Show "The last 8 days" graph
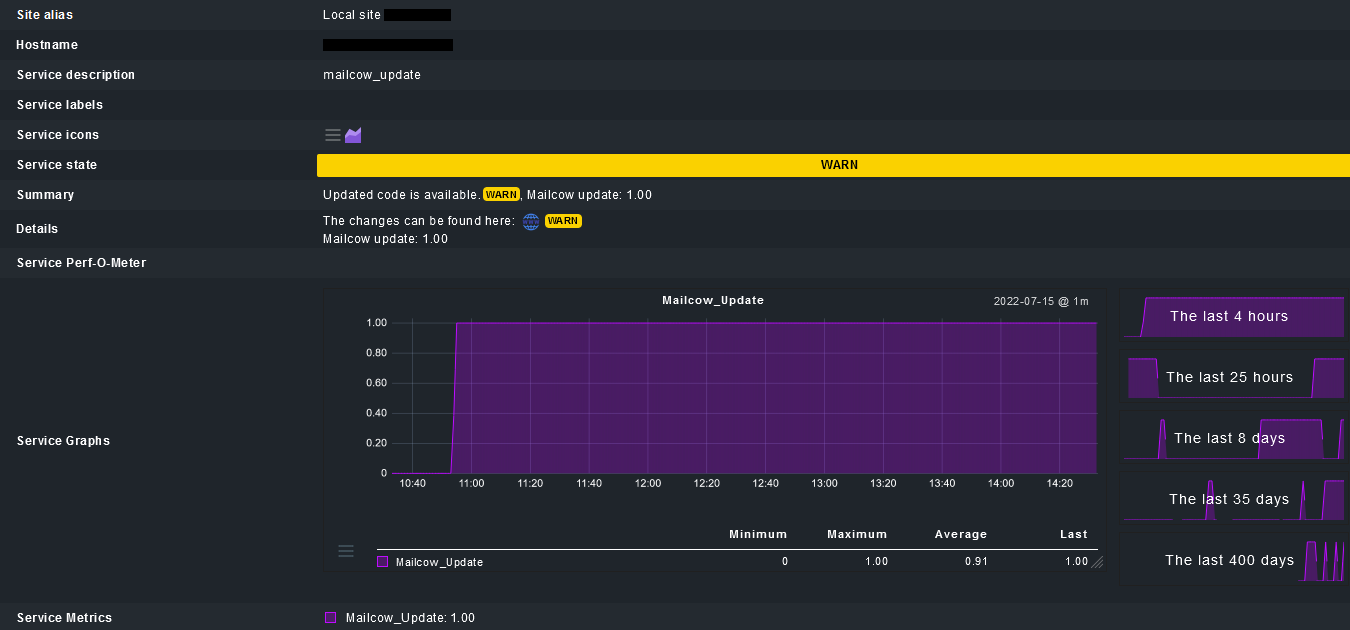Screen dimensions: 1350x630 (1232, 439)
